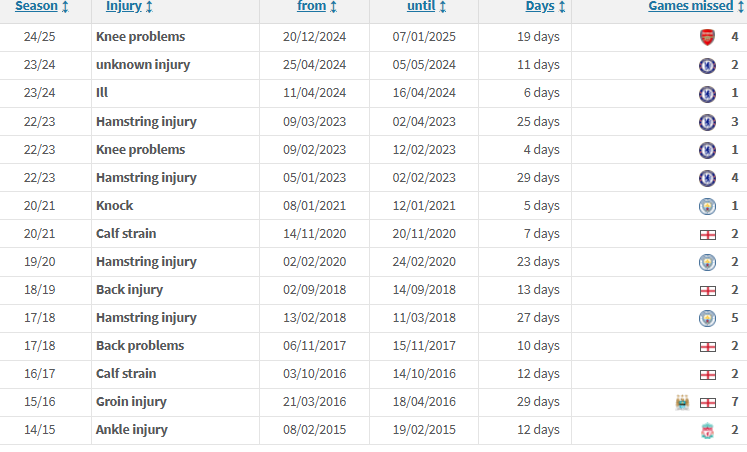
Task: Click the Chelsea crest for the 25-day hamstring injury
Action: pyautogui.click(x=707, y=122)
